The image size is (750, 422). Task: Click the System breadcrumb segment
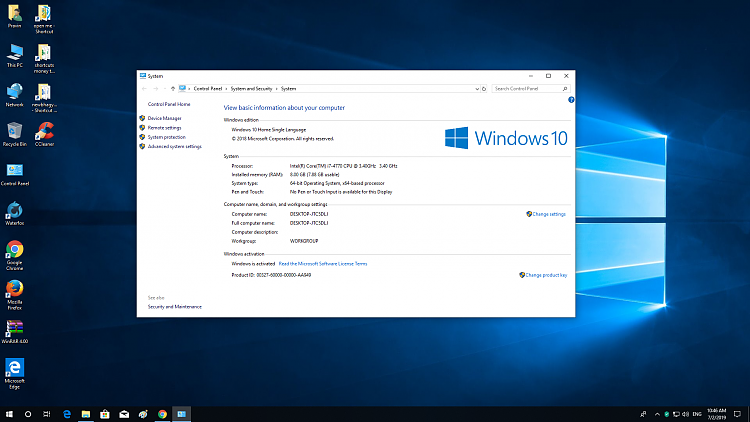(288, 89)
